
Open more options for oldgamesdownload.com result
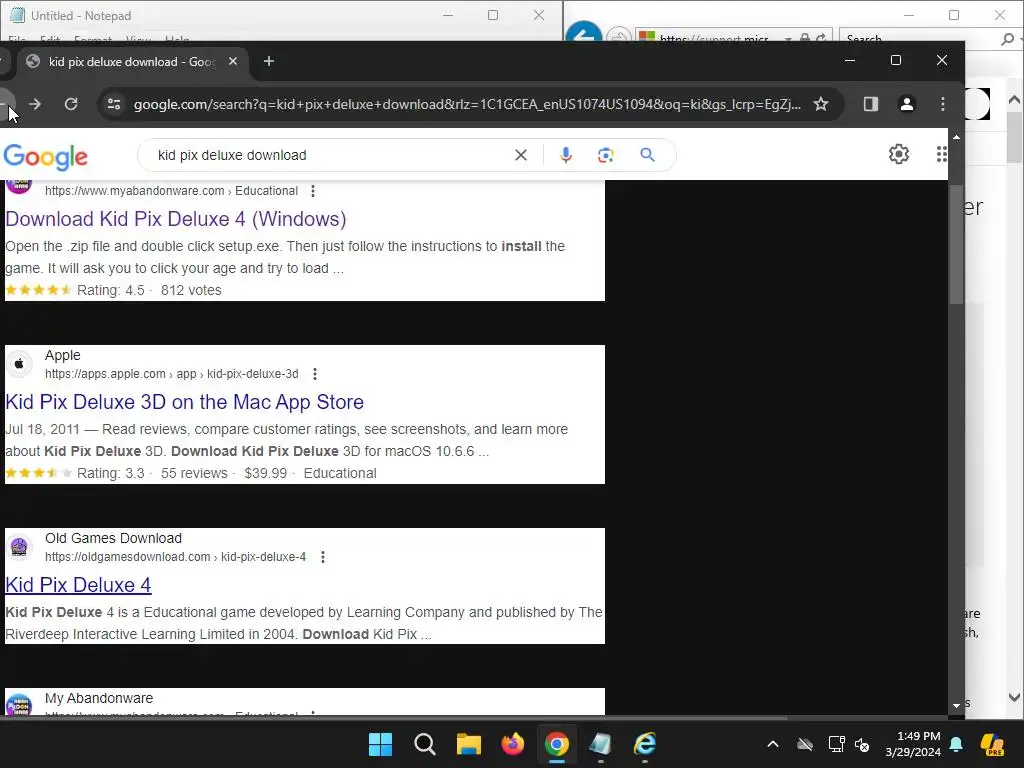click(x=323, y=556)
